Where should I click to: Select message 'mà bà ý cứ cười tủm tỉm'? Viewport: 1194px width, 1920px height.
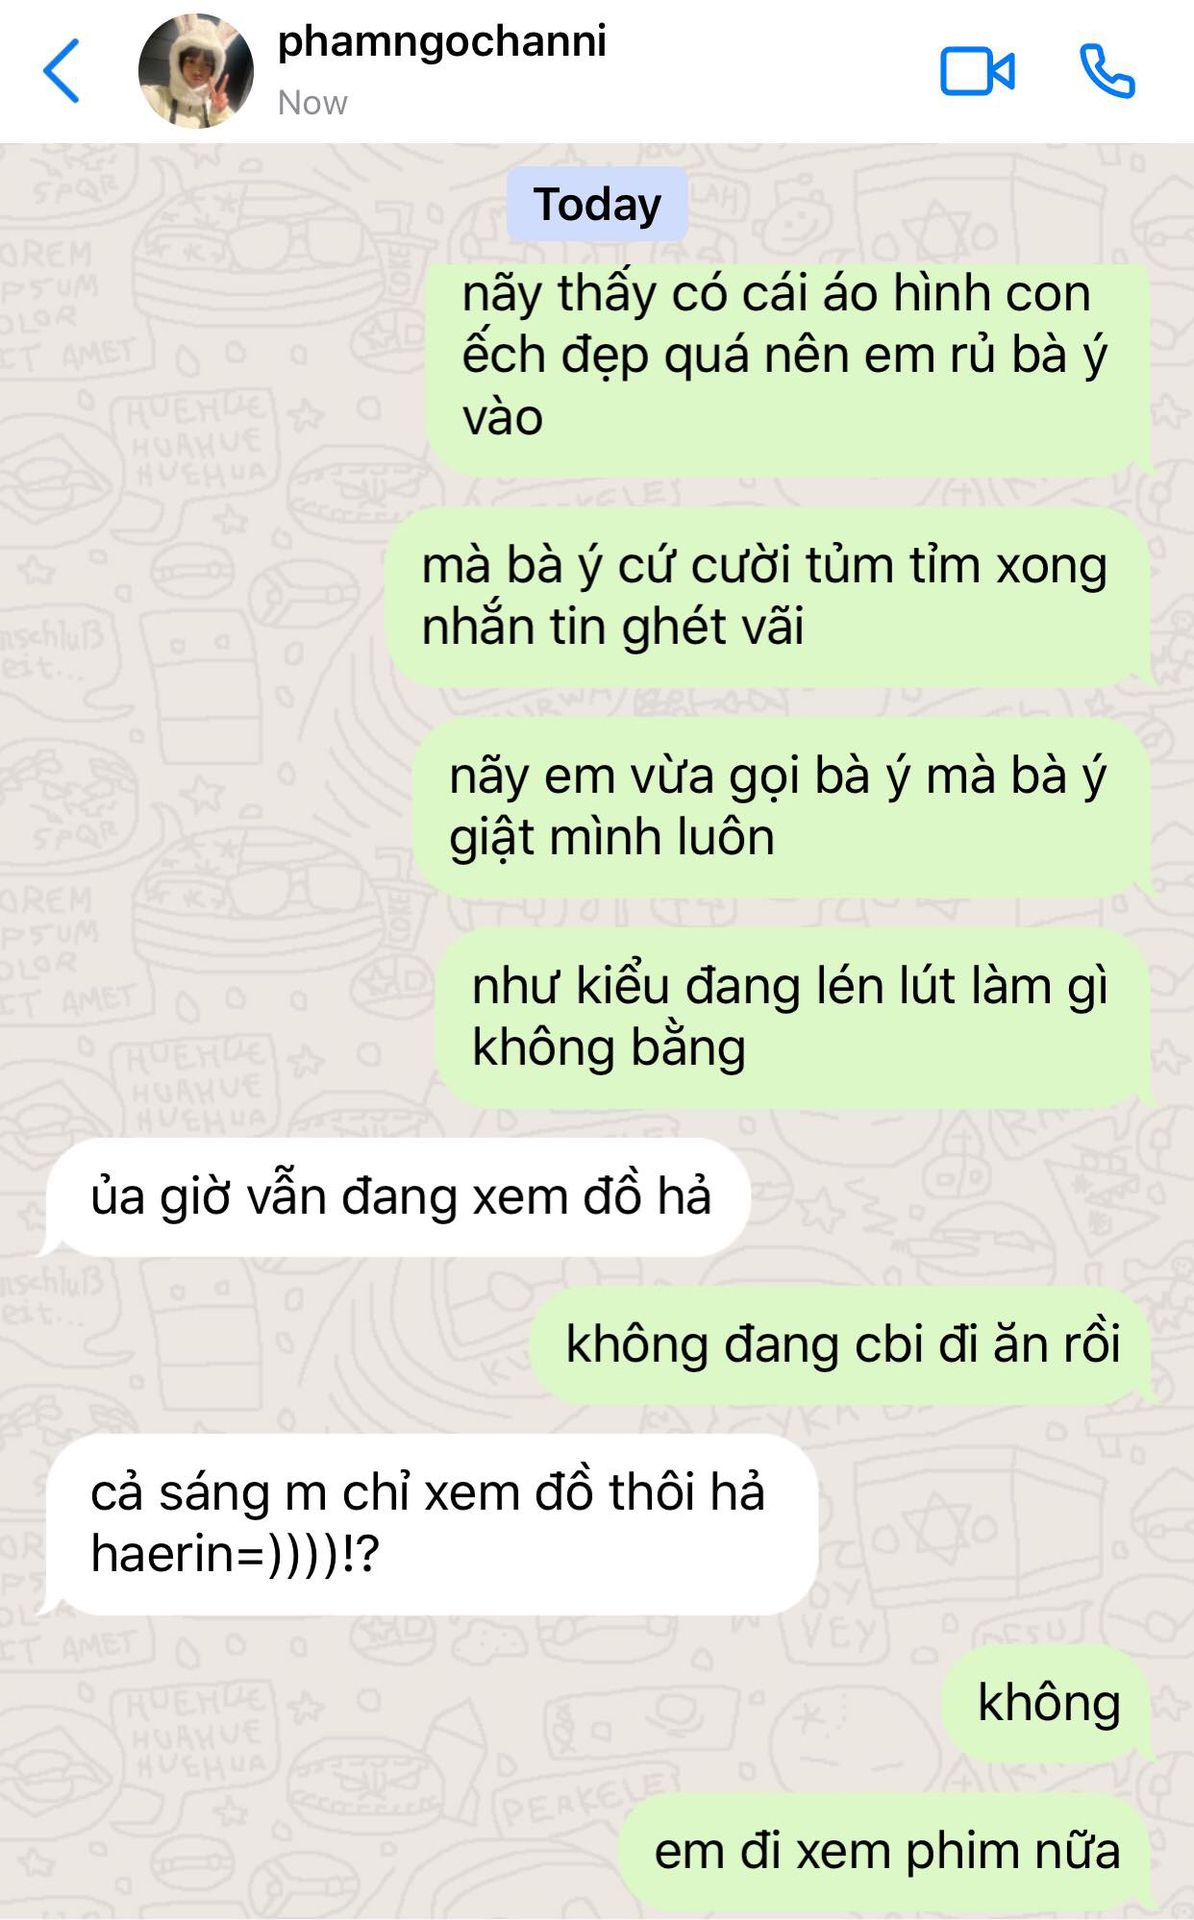pyautogui.click(x=768, y=596)
